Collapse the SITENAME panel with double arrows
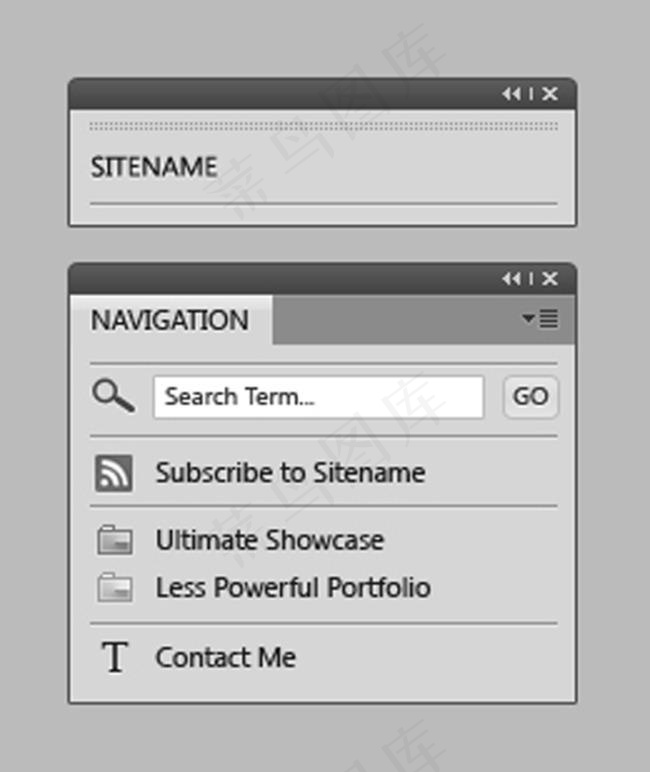The image size is (650, 772). tap(511, 94)
